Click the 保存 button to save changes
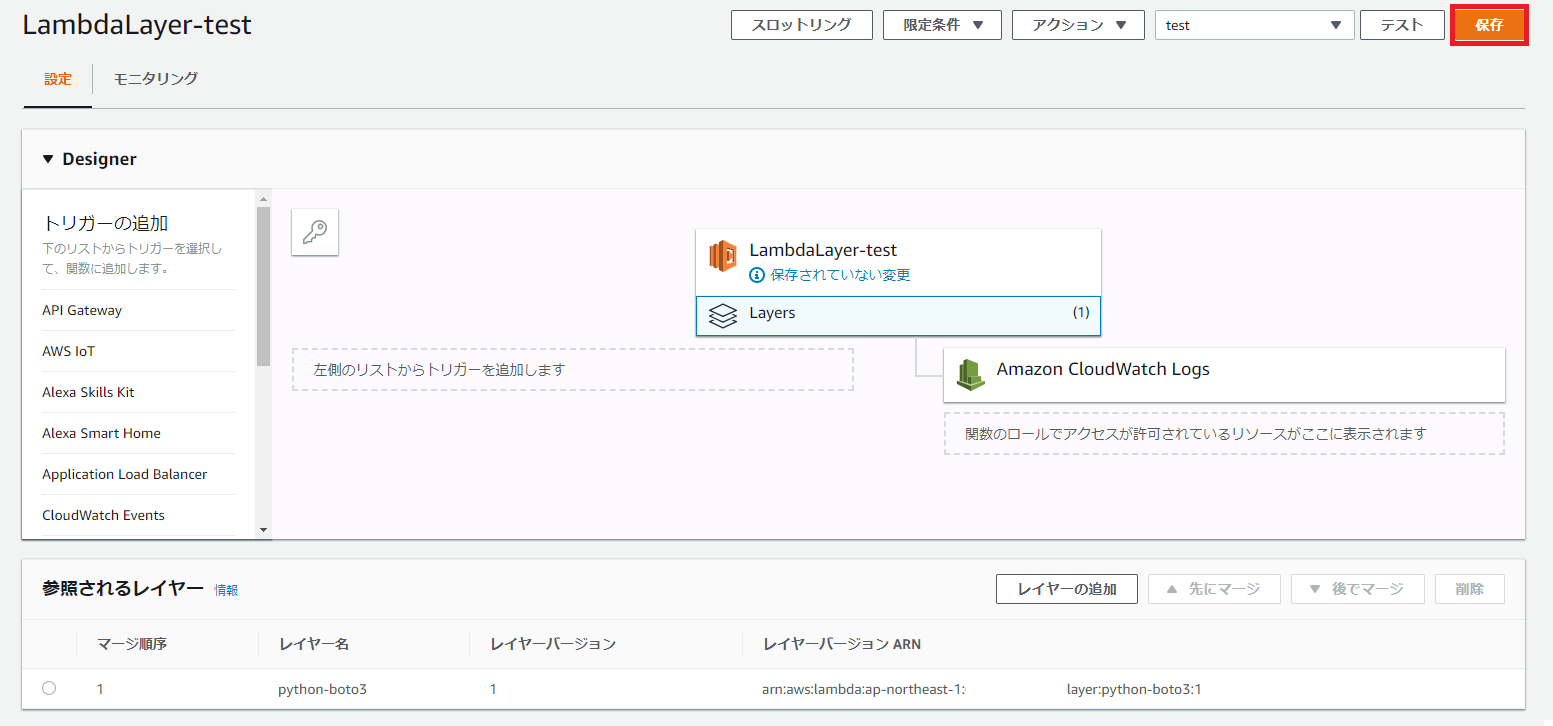 click(1489, 25)
